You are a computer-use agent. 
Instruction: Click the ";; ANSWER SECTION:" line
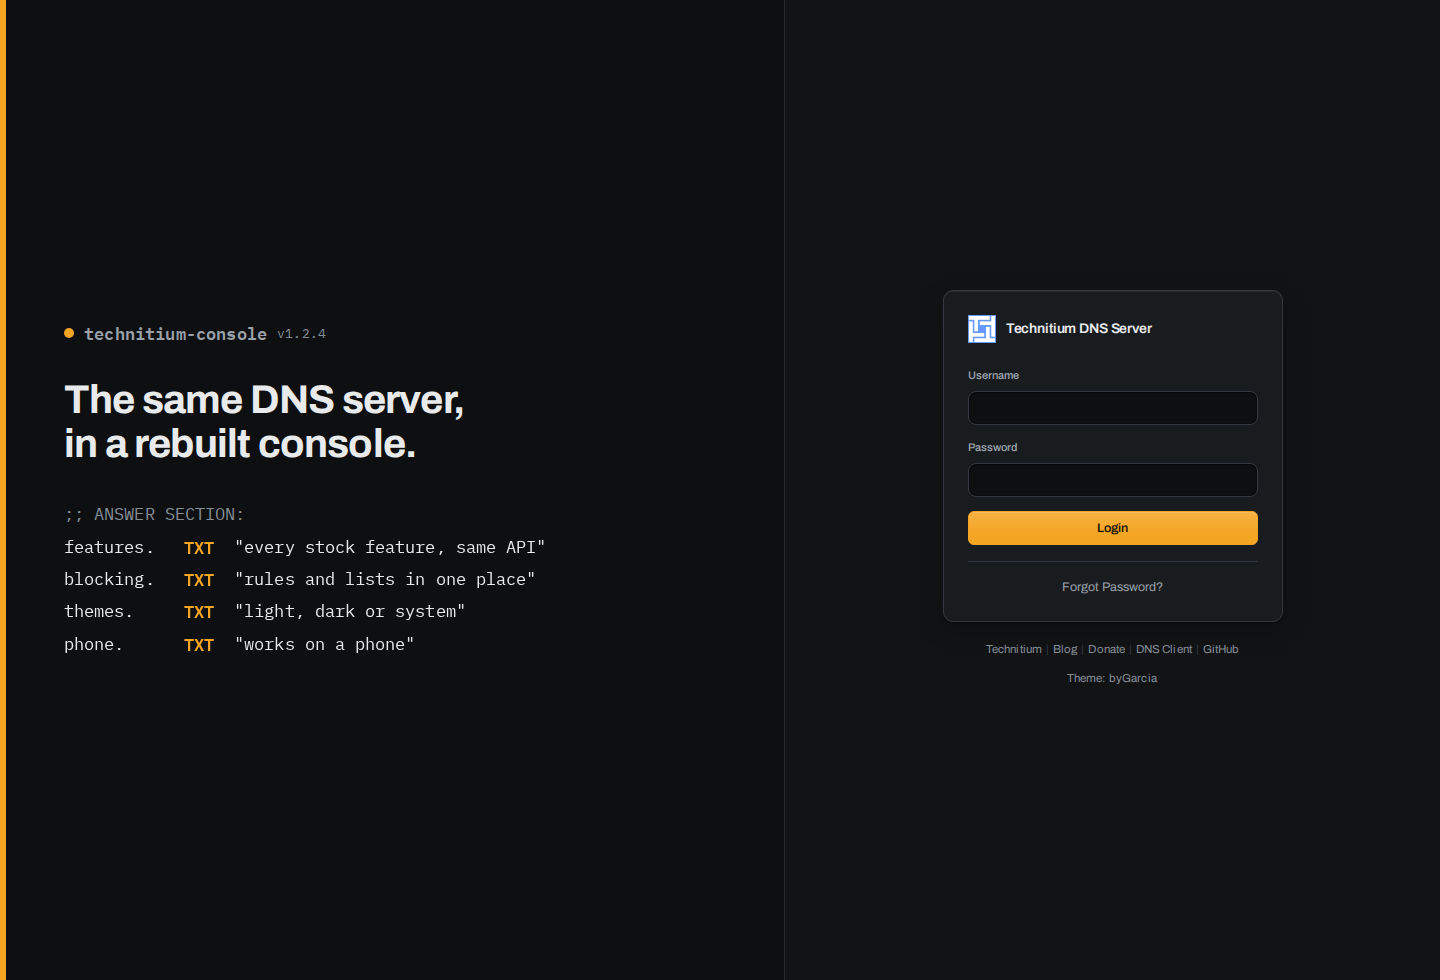(x=154, y=514)
